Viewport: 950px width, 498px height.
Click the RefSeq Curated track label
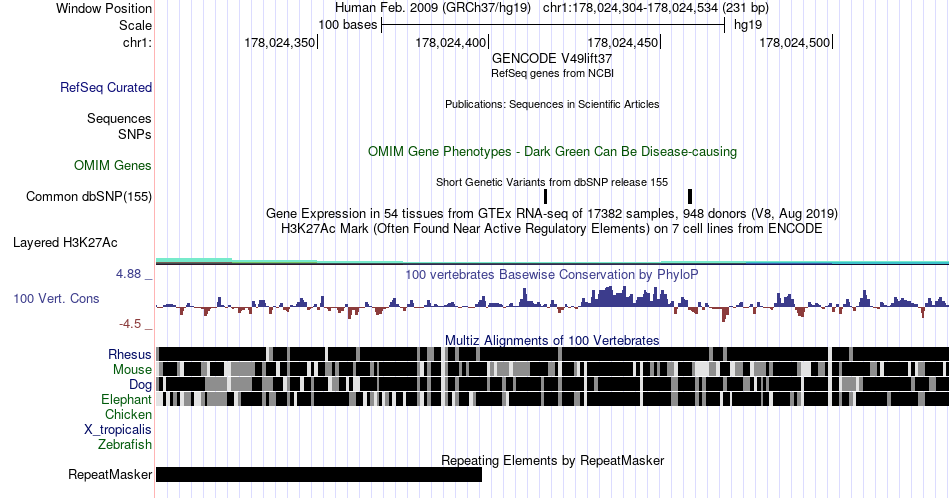105,87
